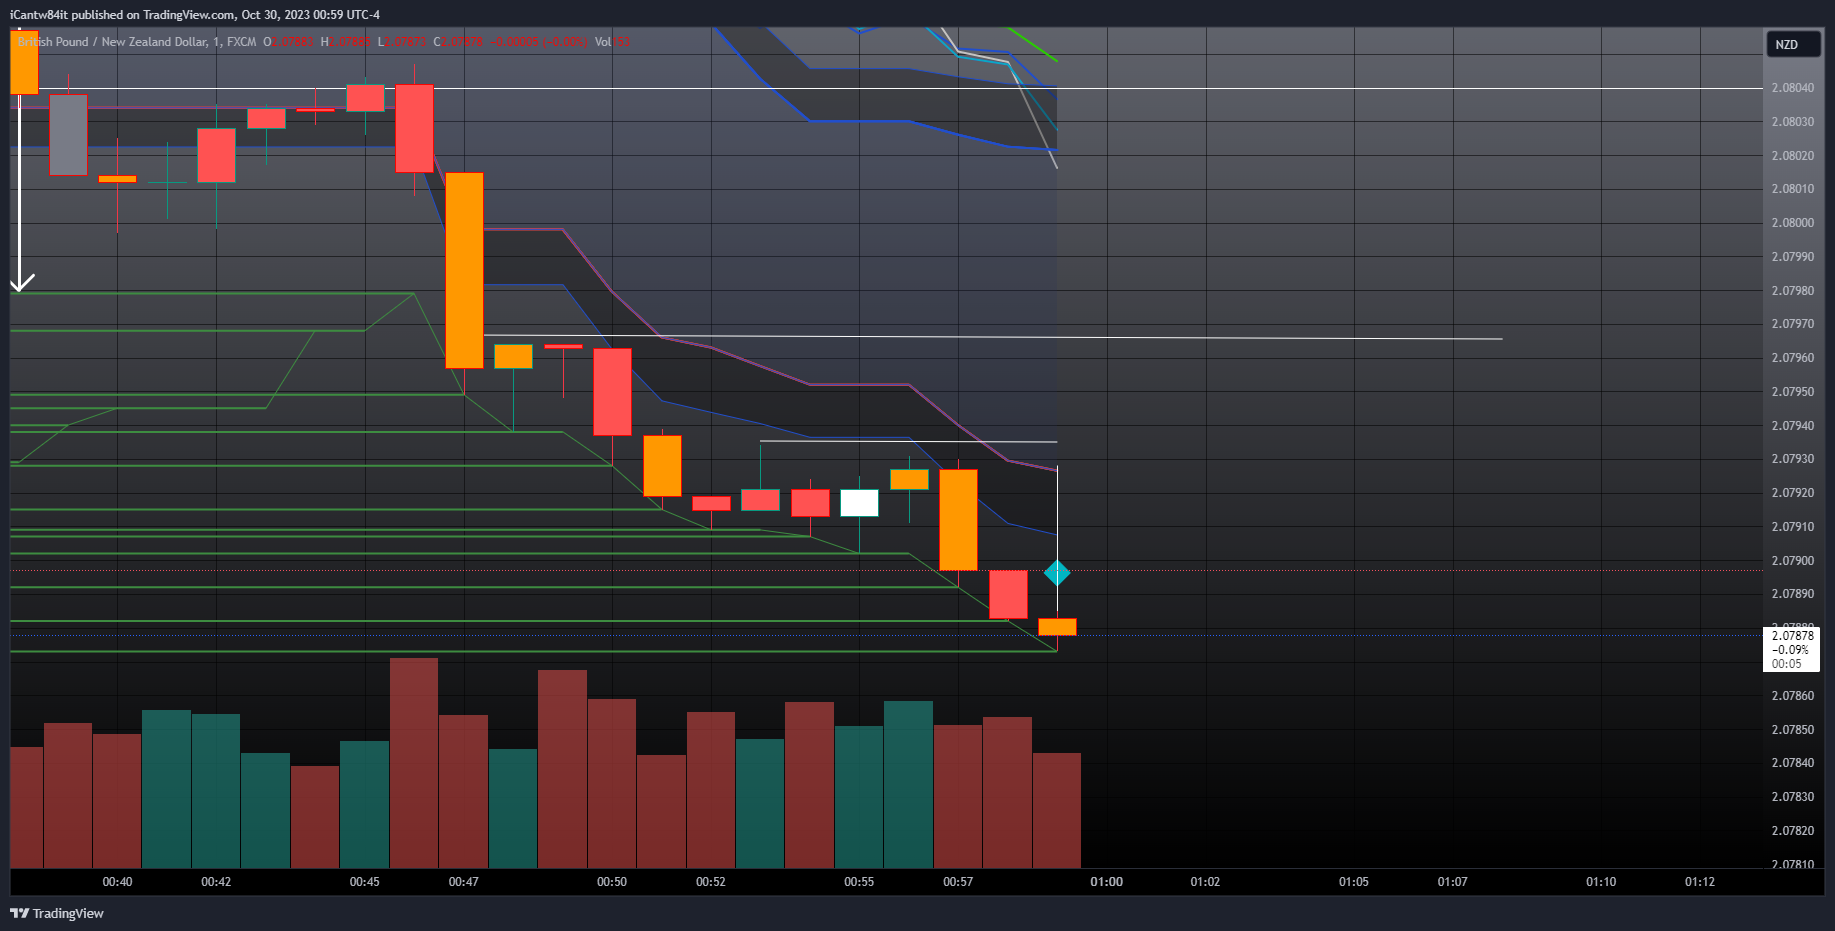Click time axis label 00:55

[x=859, y=882]
